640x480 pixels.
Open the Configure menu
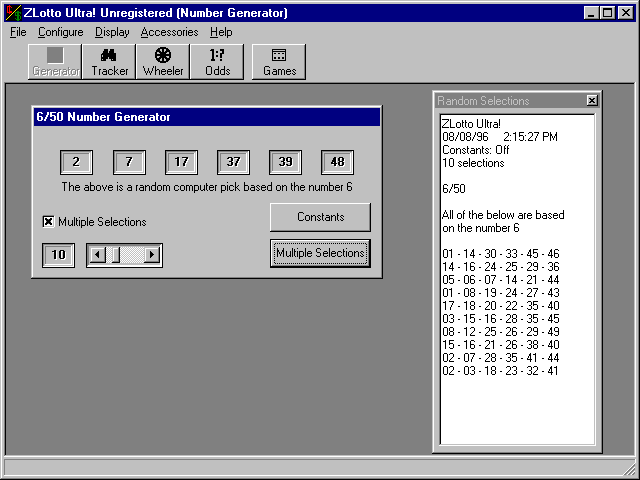click(x=61, y=32)
